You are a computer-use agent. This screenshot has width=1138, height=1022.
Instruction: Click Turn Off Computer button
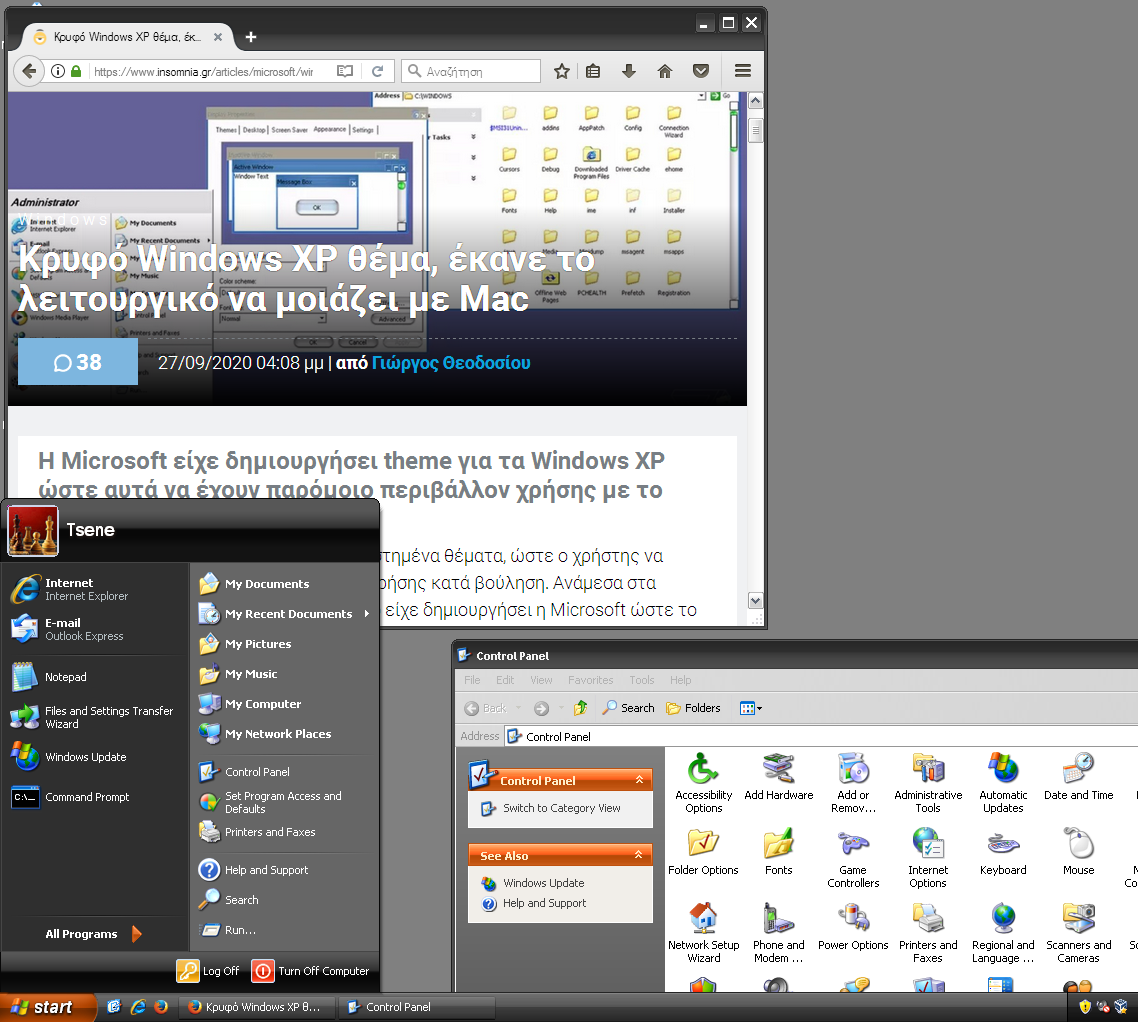coord(311,970)
